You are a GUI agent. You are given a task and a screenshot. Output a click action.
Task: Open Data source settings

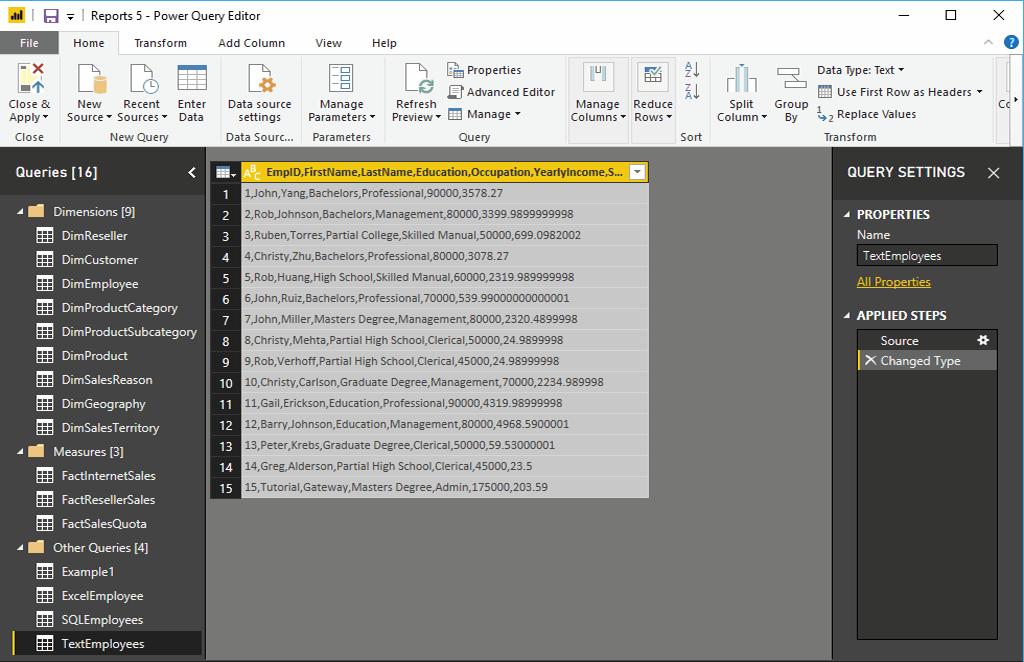coord(259,93)
